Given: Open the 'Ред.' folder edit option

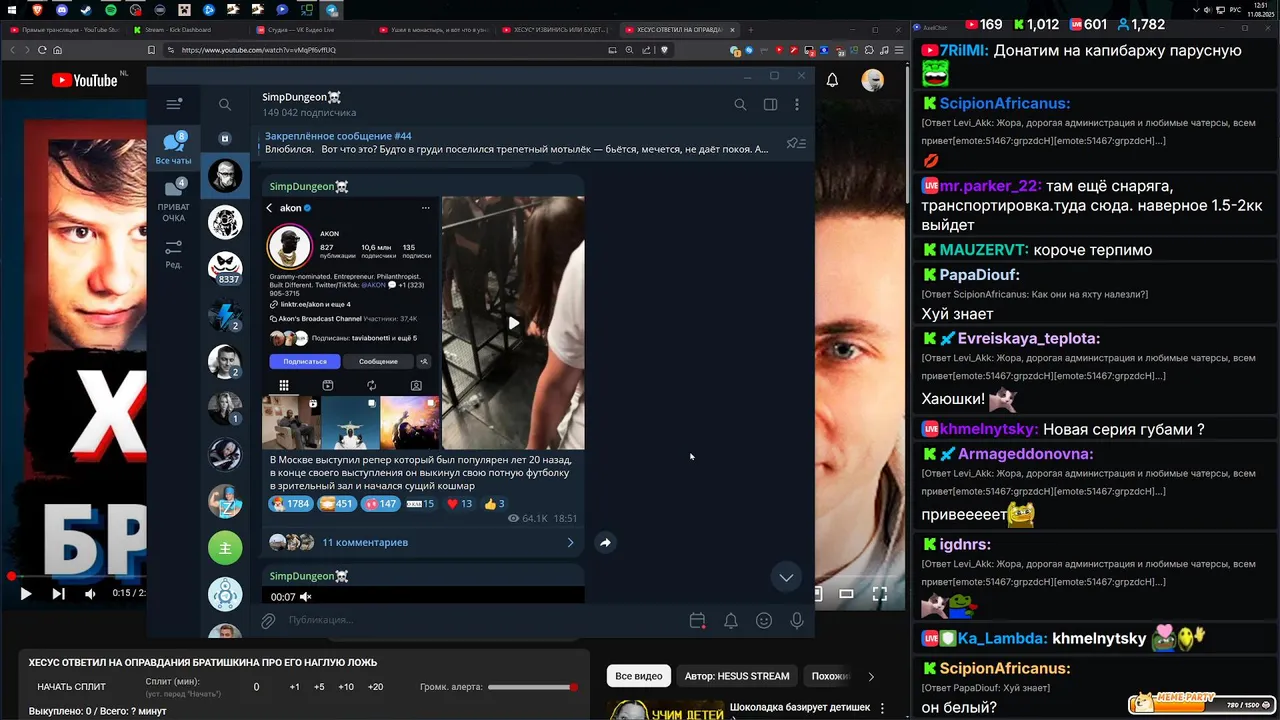Looking at the screenshot, I should [x=174, y=254].
